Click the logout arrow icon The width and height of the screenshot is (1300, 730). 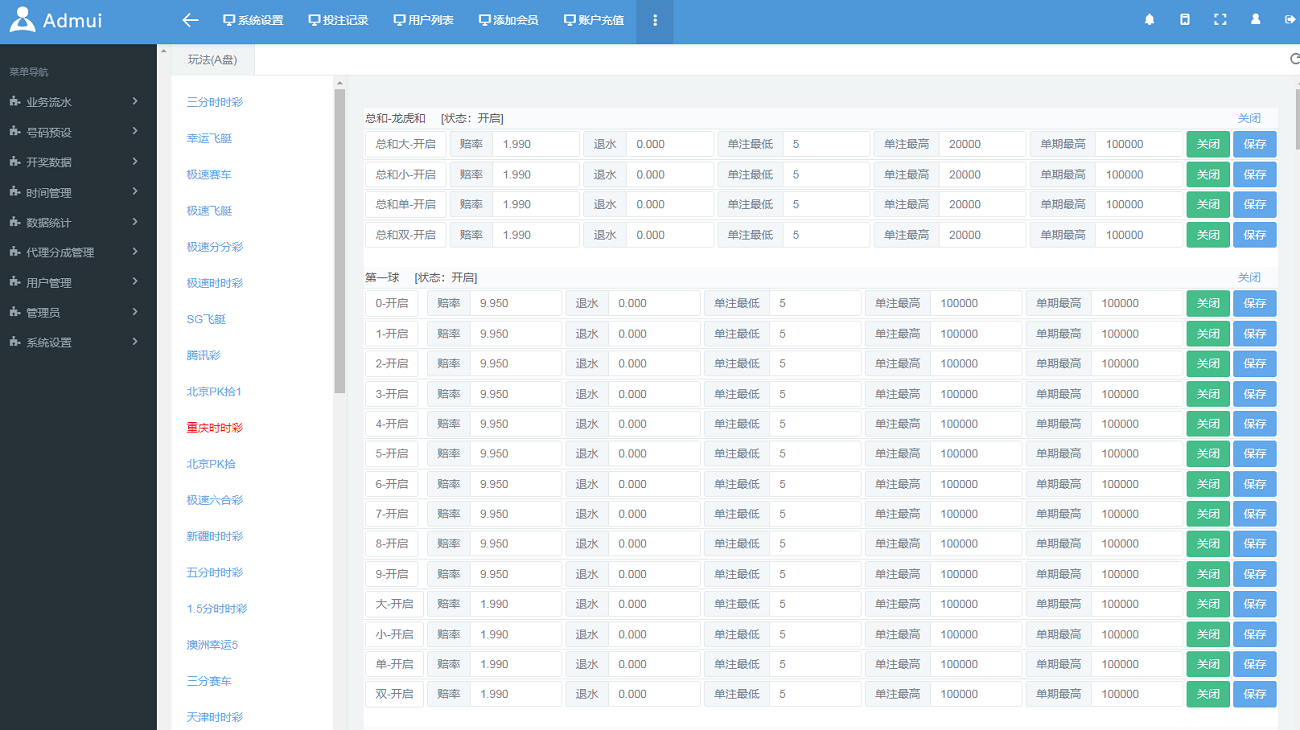click(x=1289, y=20)
